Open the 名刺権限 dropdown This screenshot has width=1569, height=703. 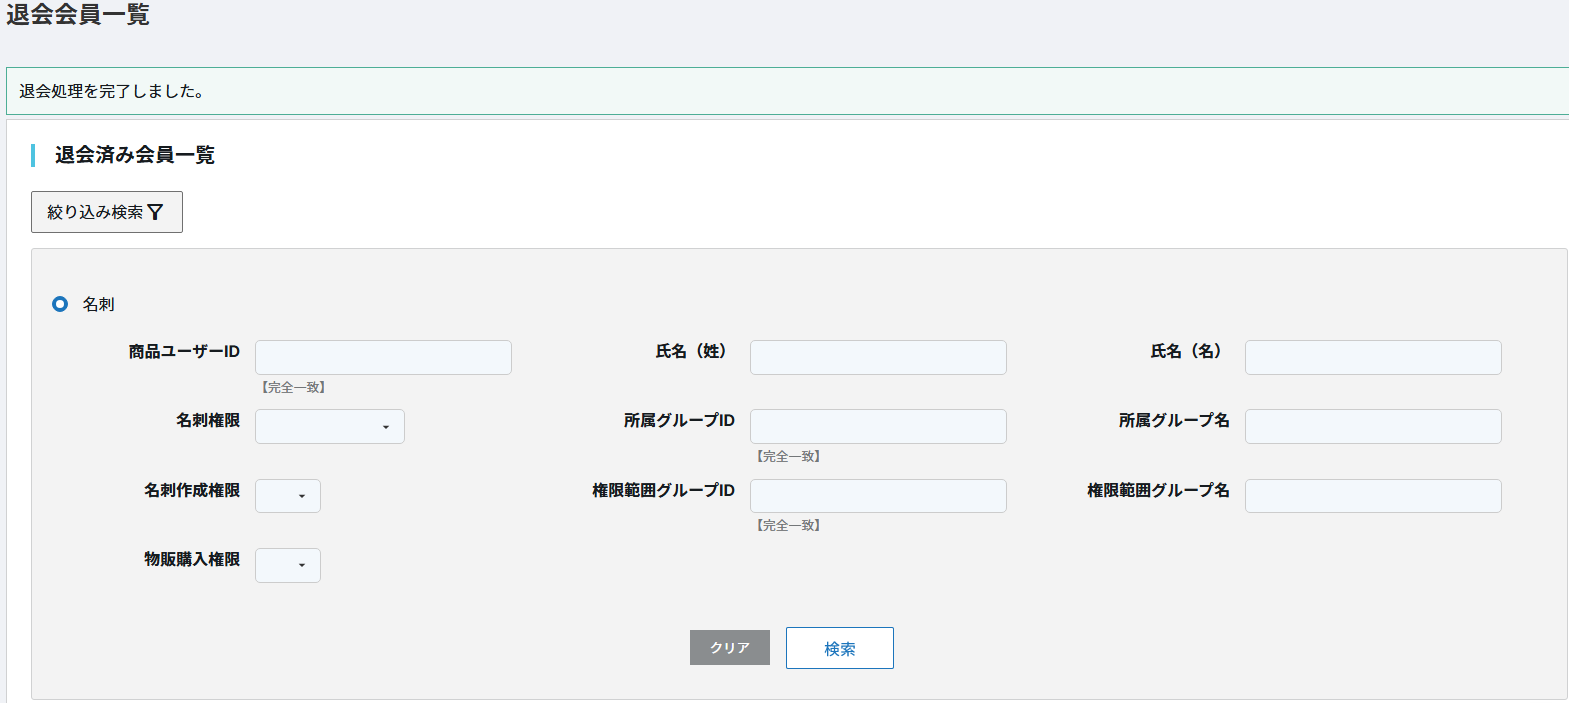click(x=329, y=427)
